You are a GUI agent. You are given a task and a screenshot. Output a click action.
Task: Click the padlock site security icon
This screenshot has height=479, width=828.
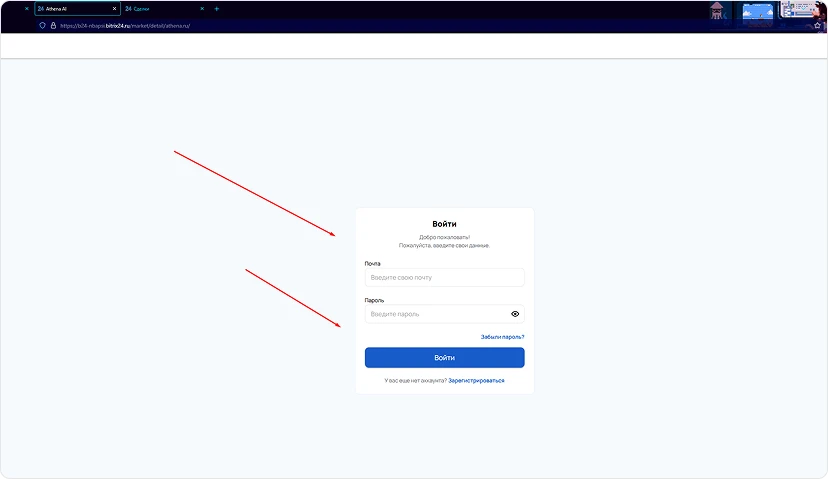click(53, 26)
